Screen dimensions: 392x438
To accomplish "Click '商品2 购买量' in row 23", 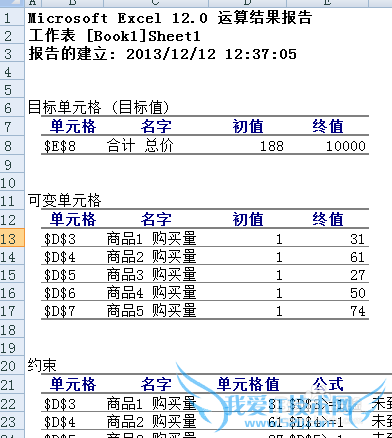I will tap(152, 422).
